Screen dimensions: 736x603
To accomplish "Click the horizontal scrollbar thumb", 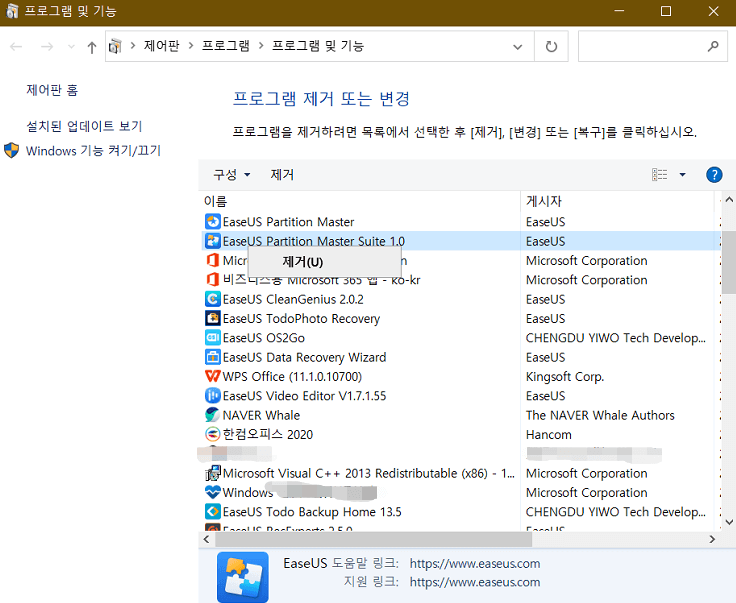I will tap(374, 539).
